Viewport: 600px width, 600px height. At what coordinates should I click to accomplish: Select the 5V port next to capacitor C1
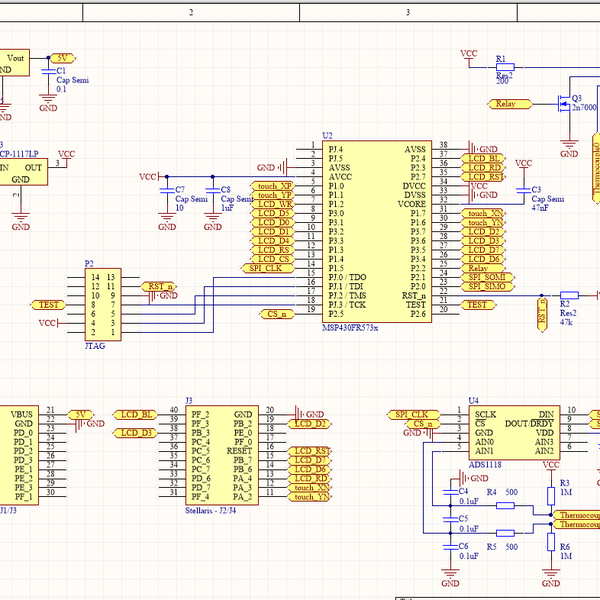(63, 58)
